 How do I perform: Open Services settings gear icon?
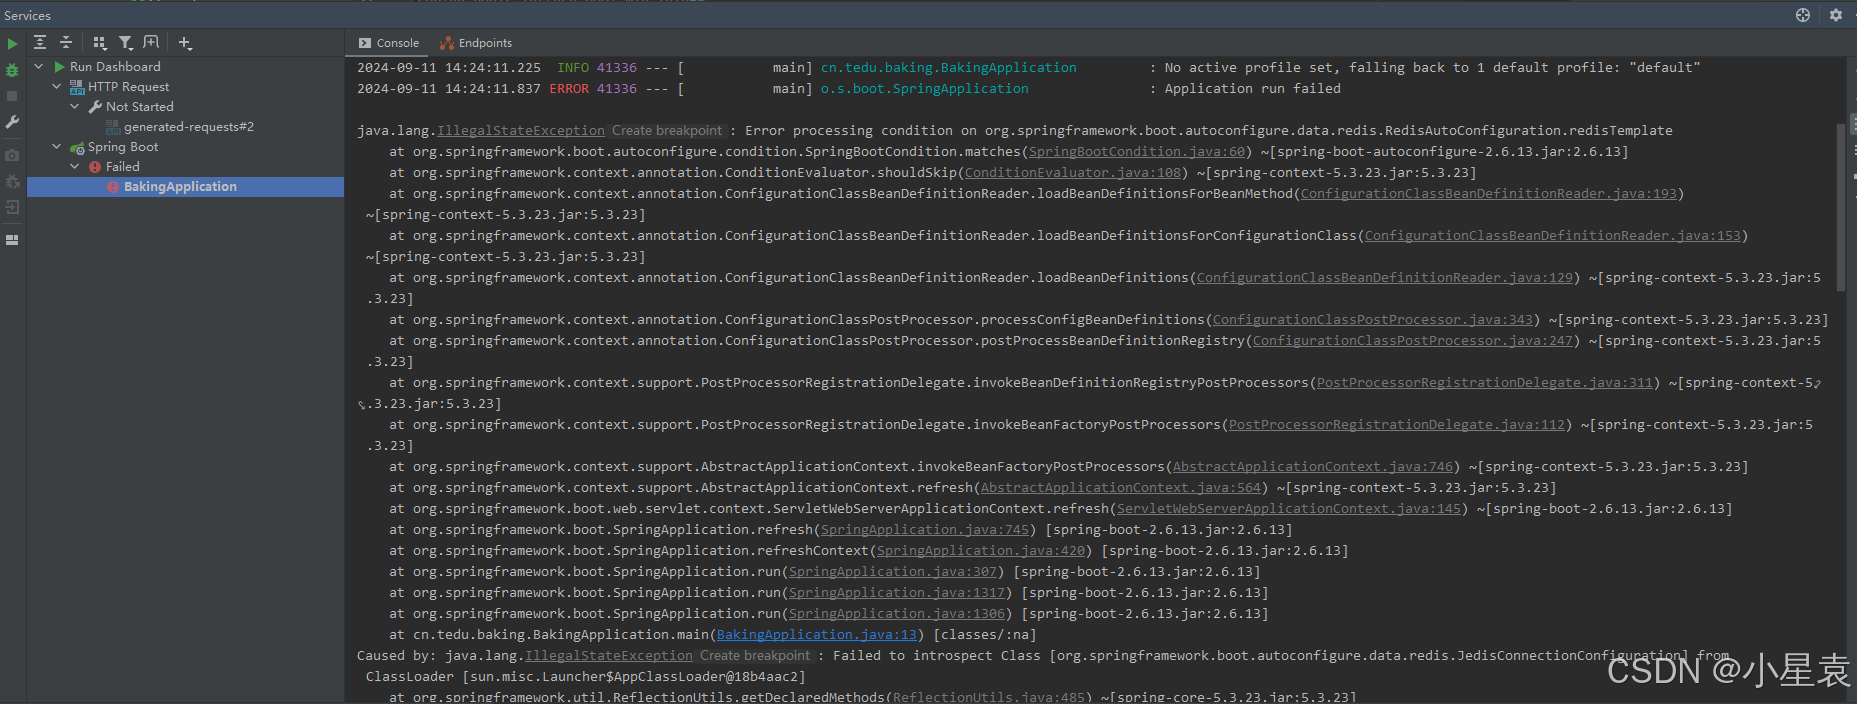tap(1836, 15)
